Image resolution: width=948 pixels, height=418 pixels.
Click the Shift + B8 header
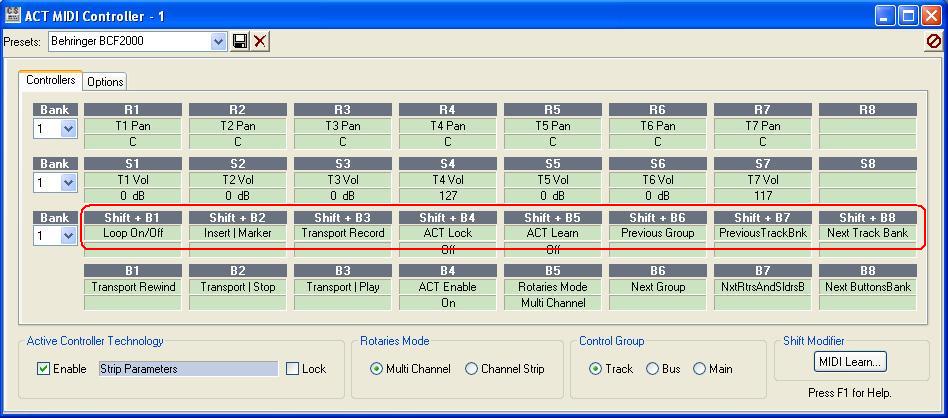[x=868, y=217]
